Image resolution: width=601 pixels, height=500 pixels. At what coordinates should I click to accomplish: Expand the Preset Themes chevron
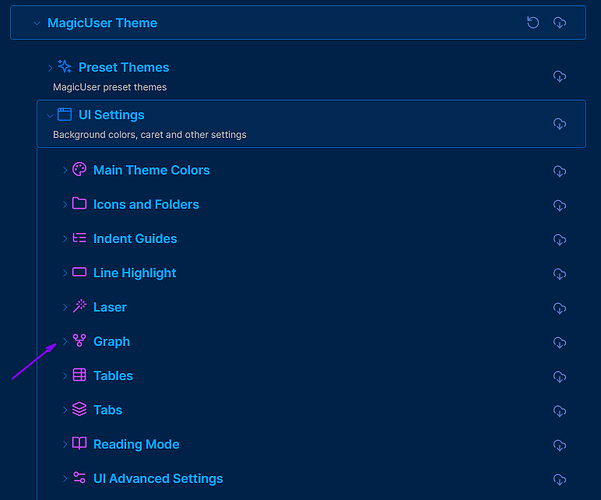50,68
